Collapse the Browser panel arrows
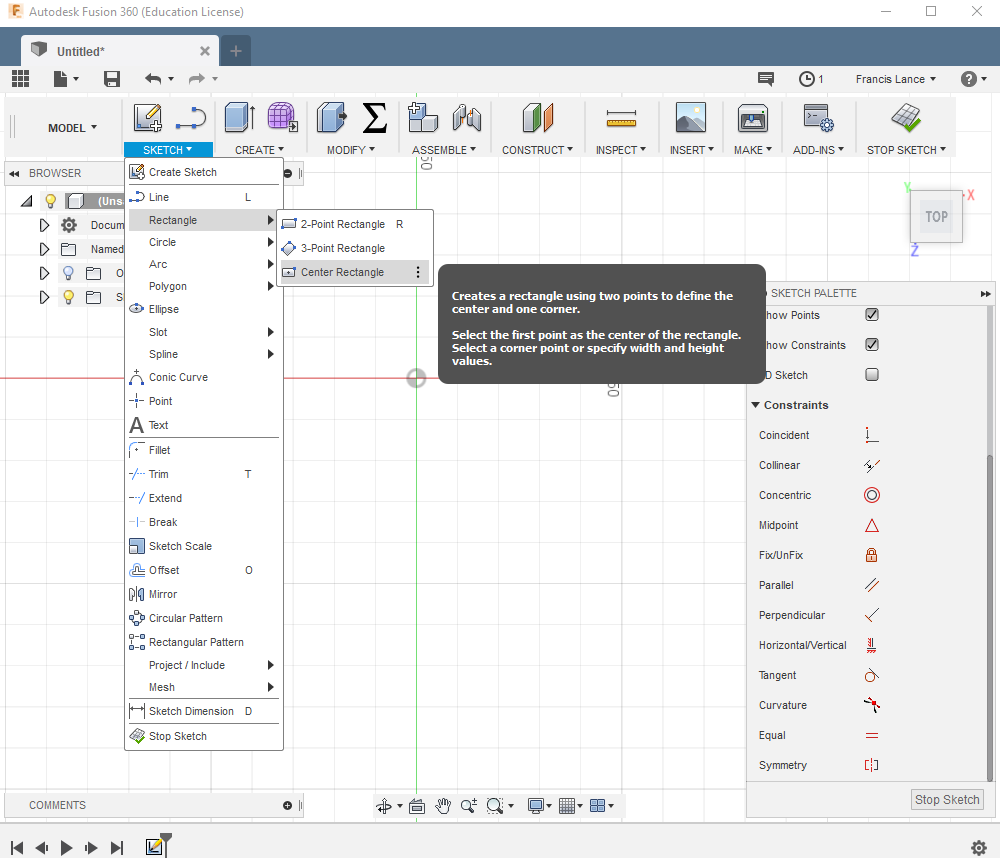 (14, 174)
